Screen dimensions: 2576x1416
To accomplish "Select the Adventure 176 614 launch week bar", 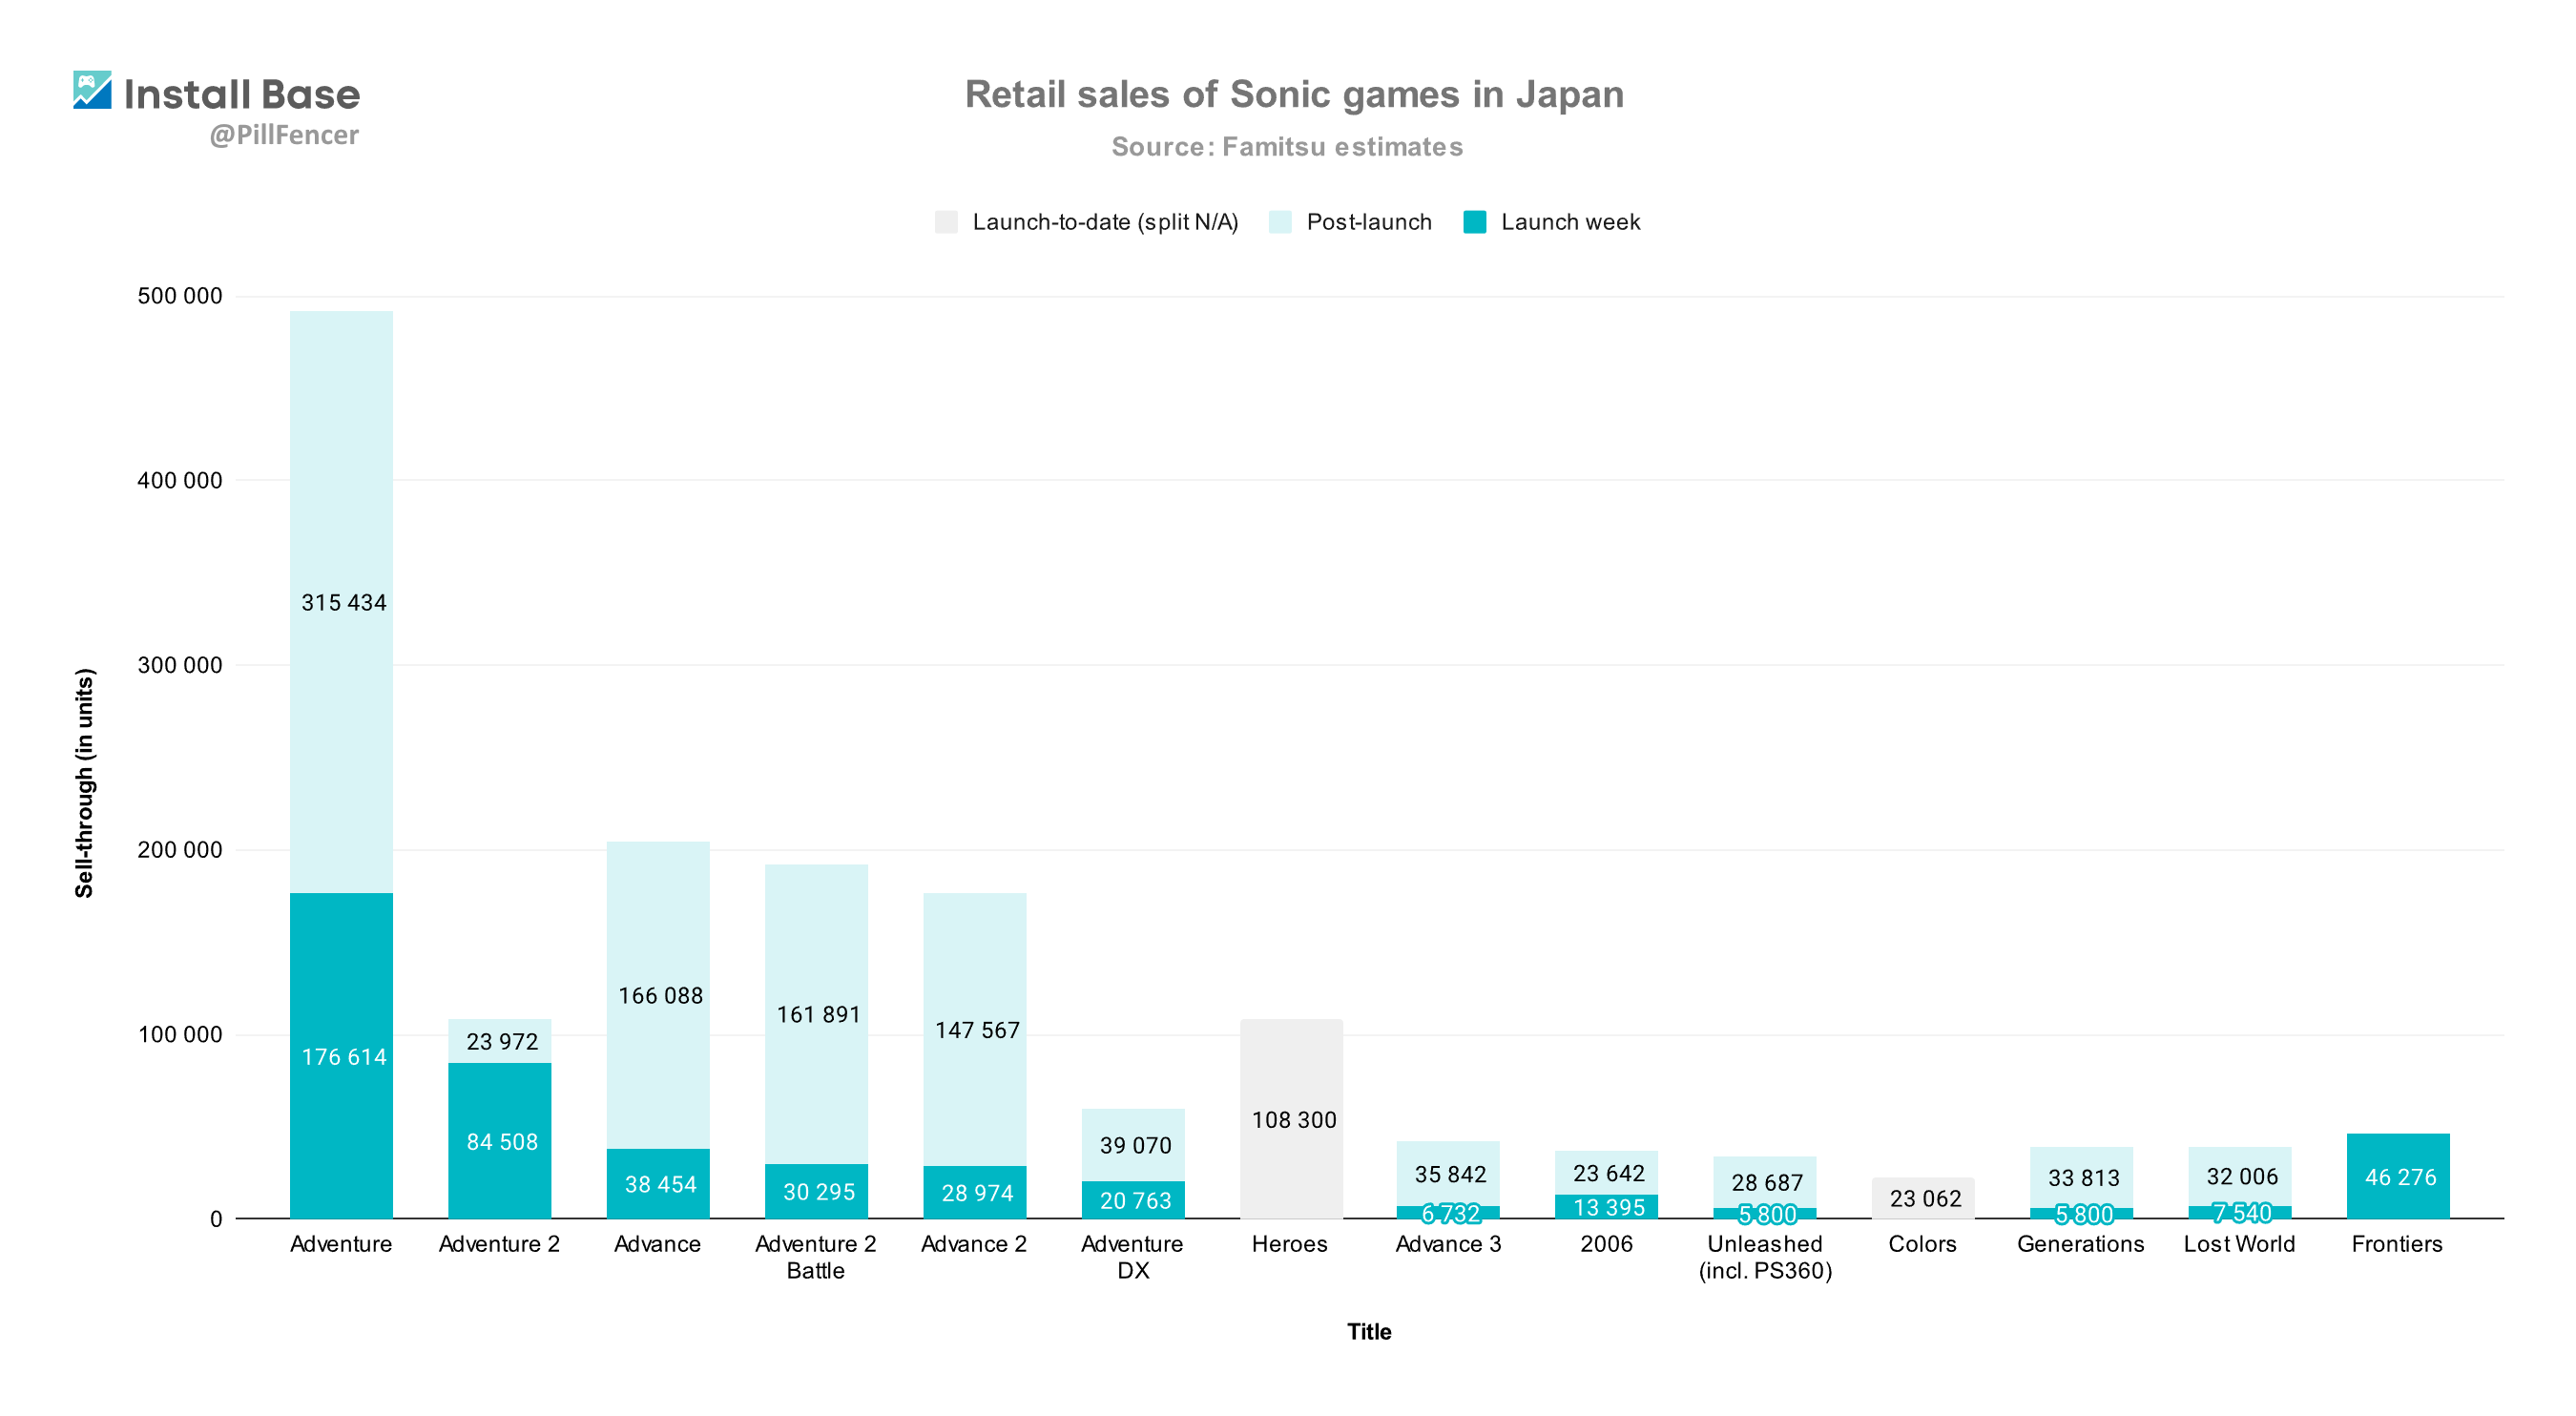I will [x=341, y=1056].
